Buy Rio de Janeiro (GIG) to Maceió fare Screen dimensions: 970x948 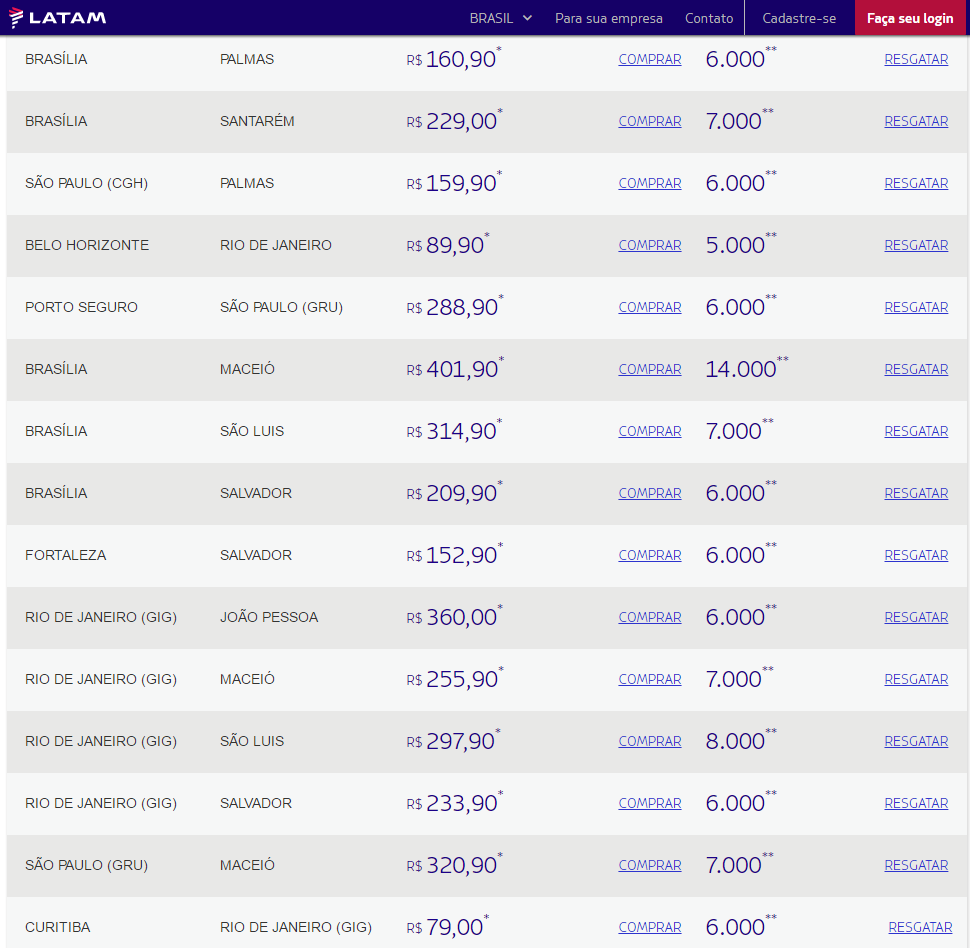pyautogui.click(x=650, y=679)
